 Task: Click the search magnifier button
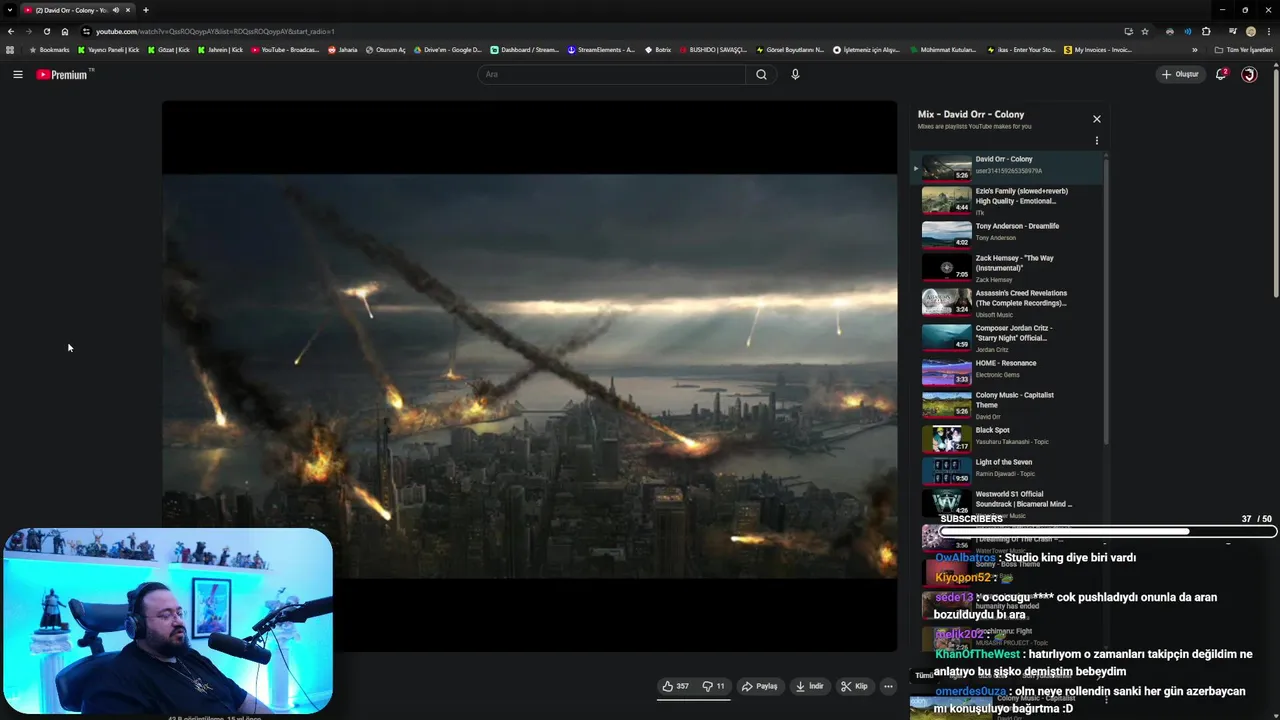(761, 74)
